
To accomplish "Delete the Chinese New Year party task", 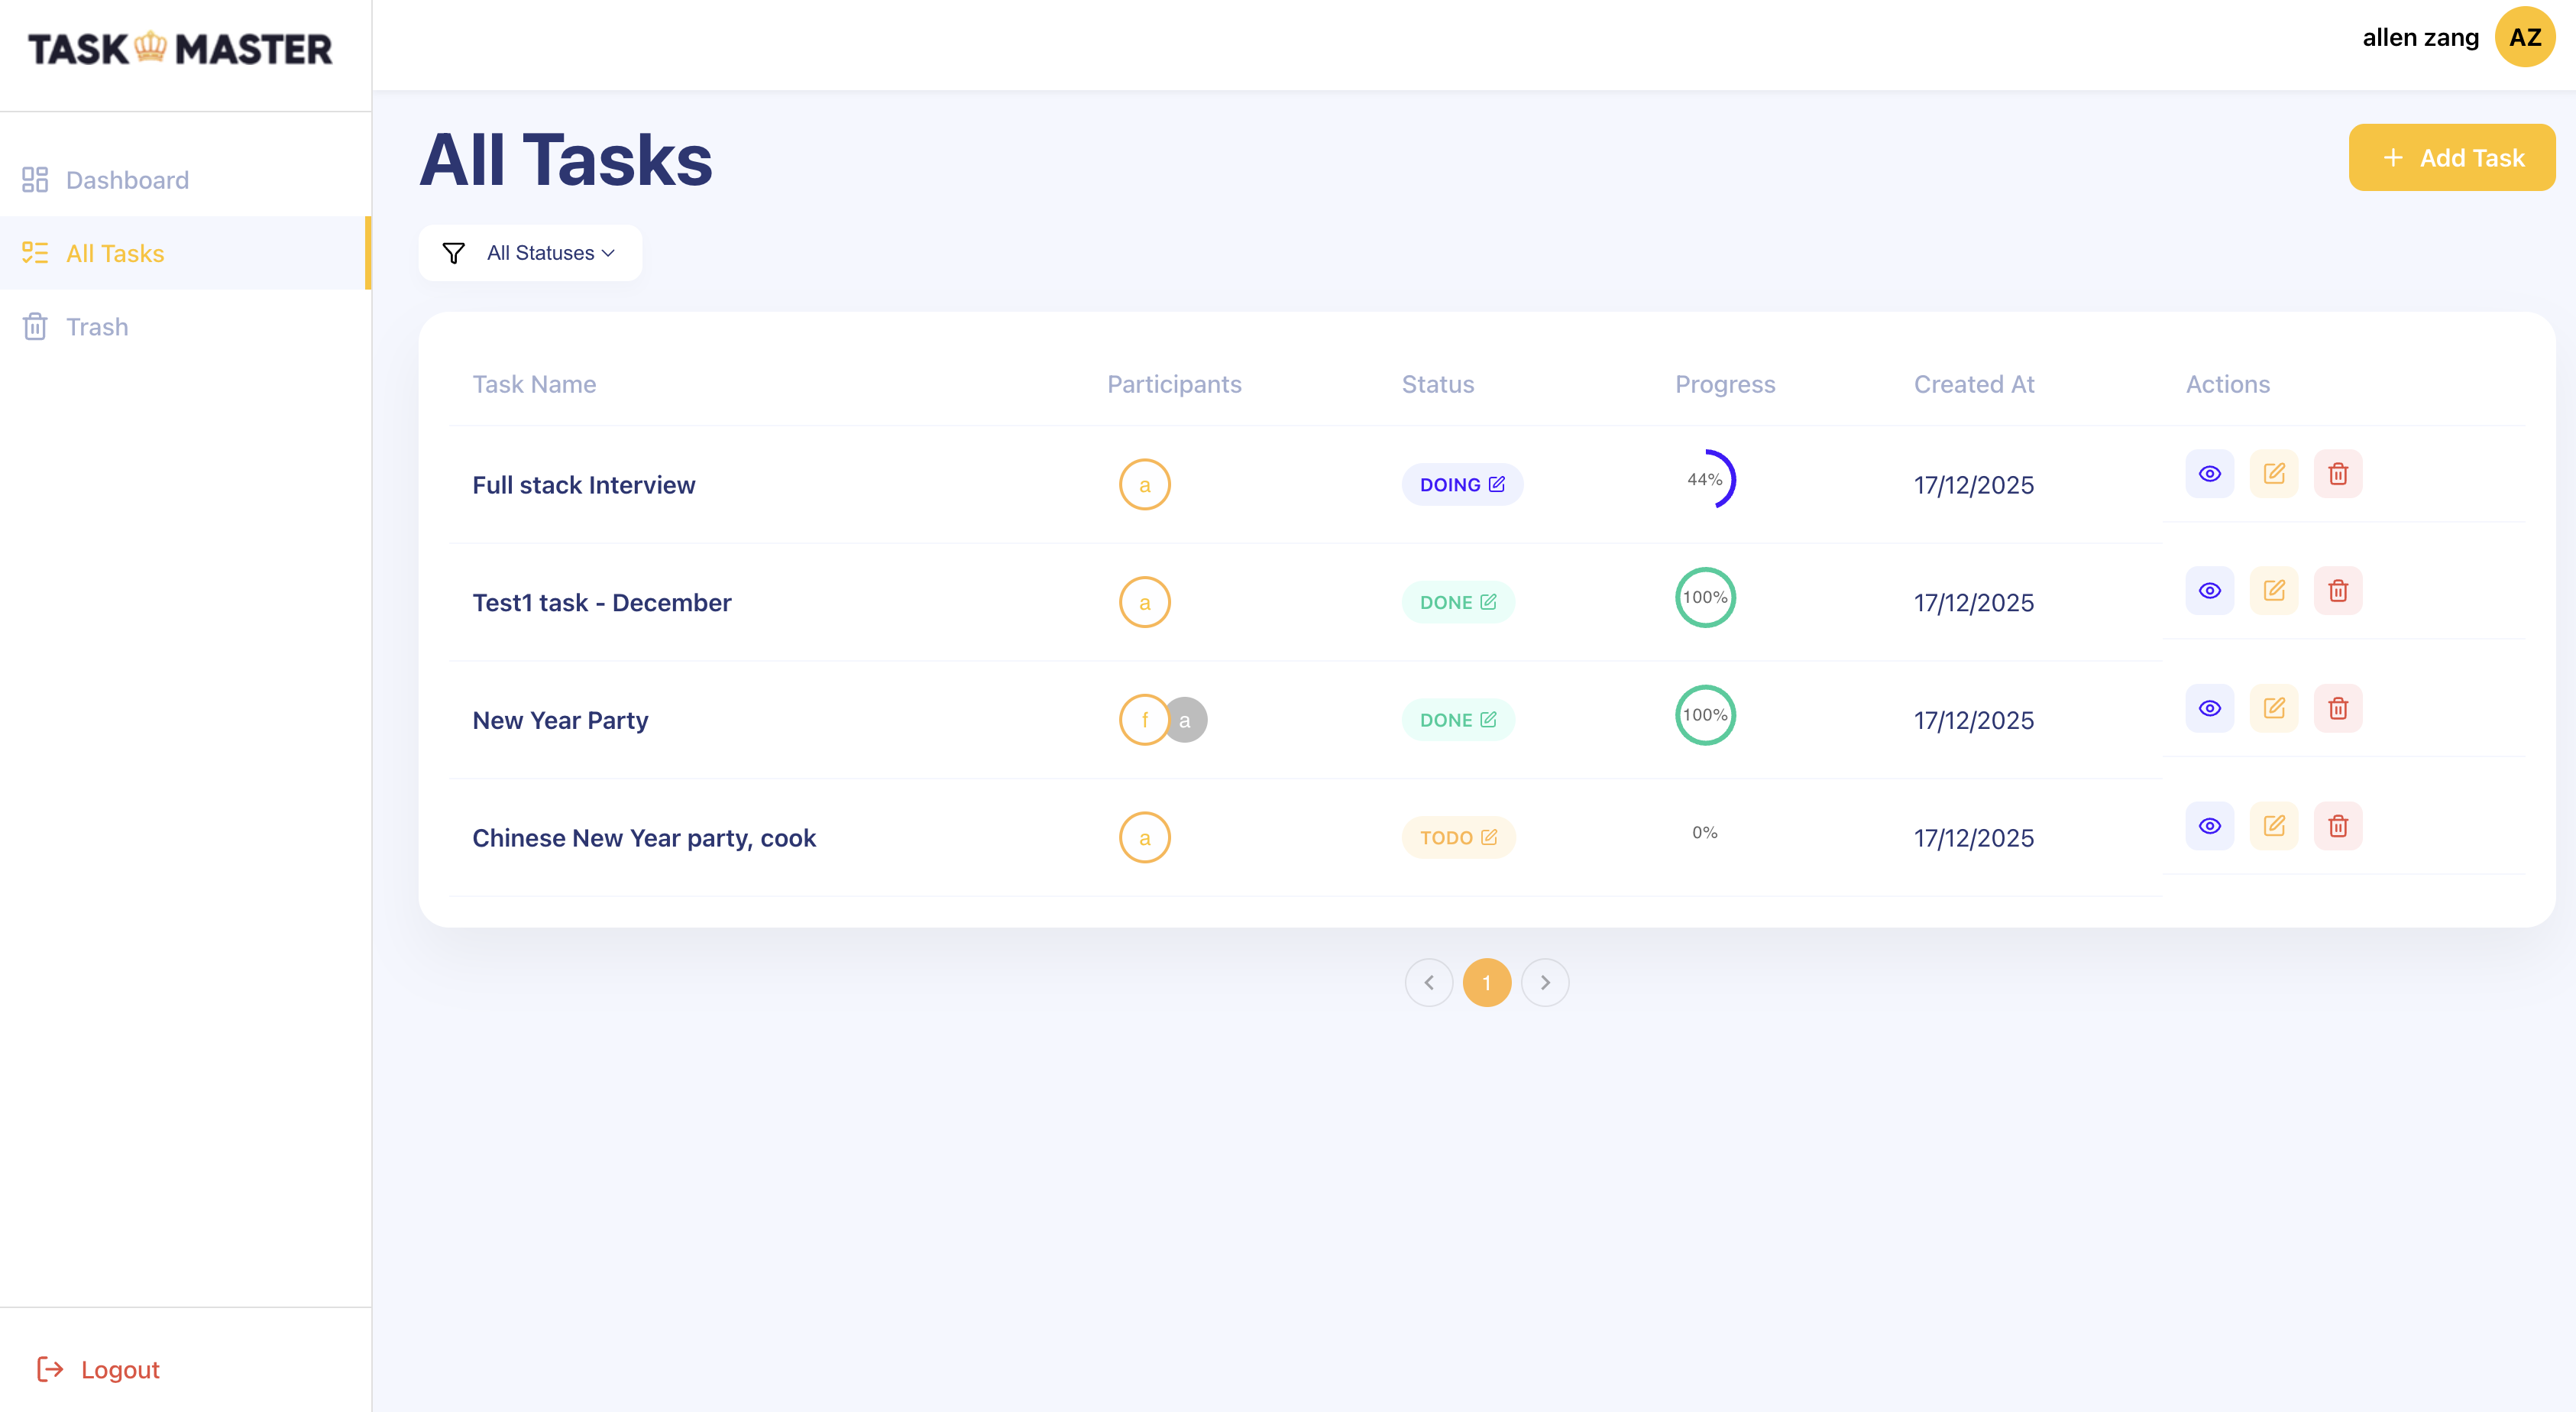I will 2337,826.
